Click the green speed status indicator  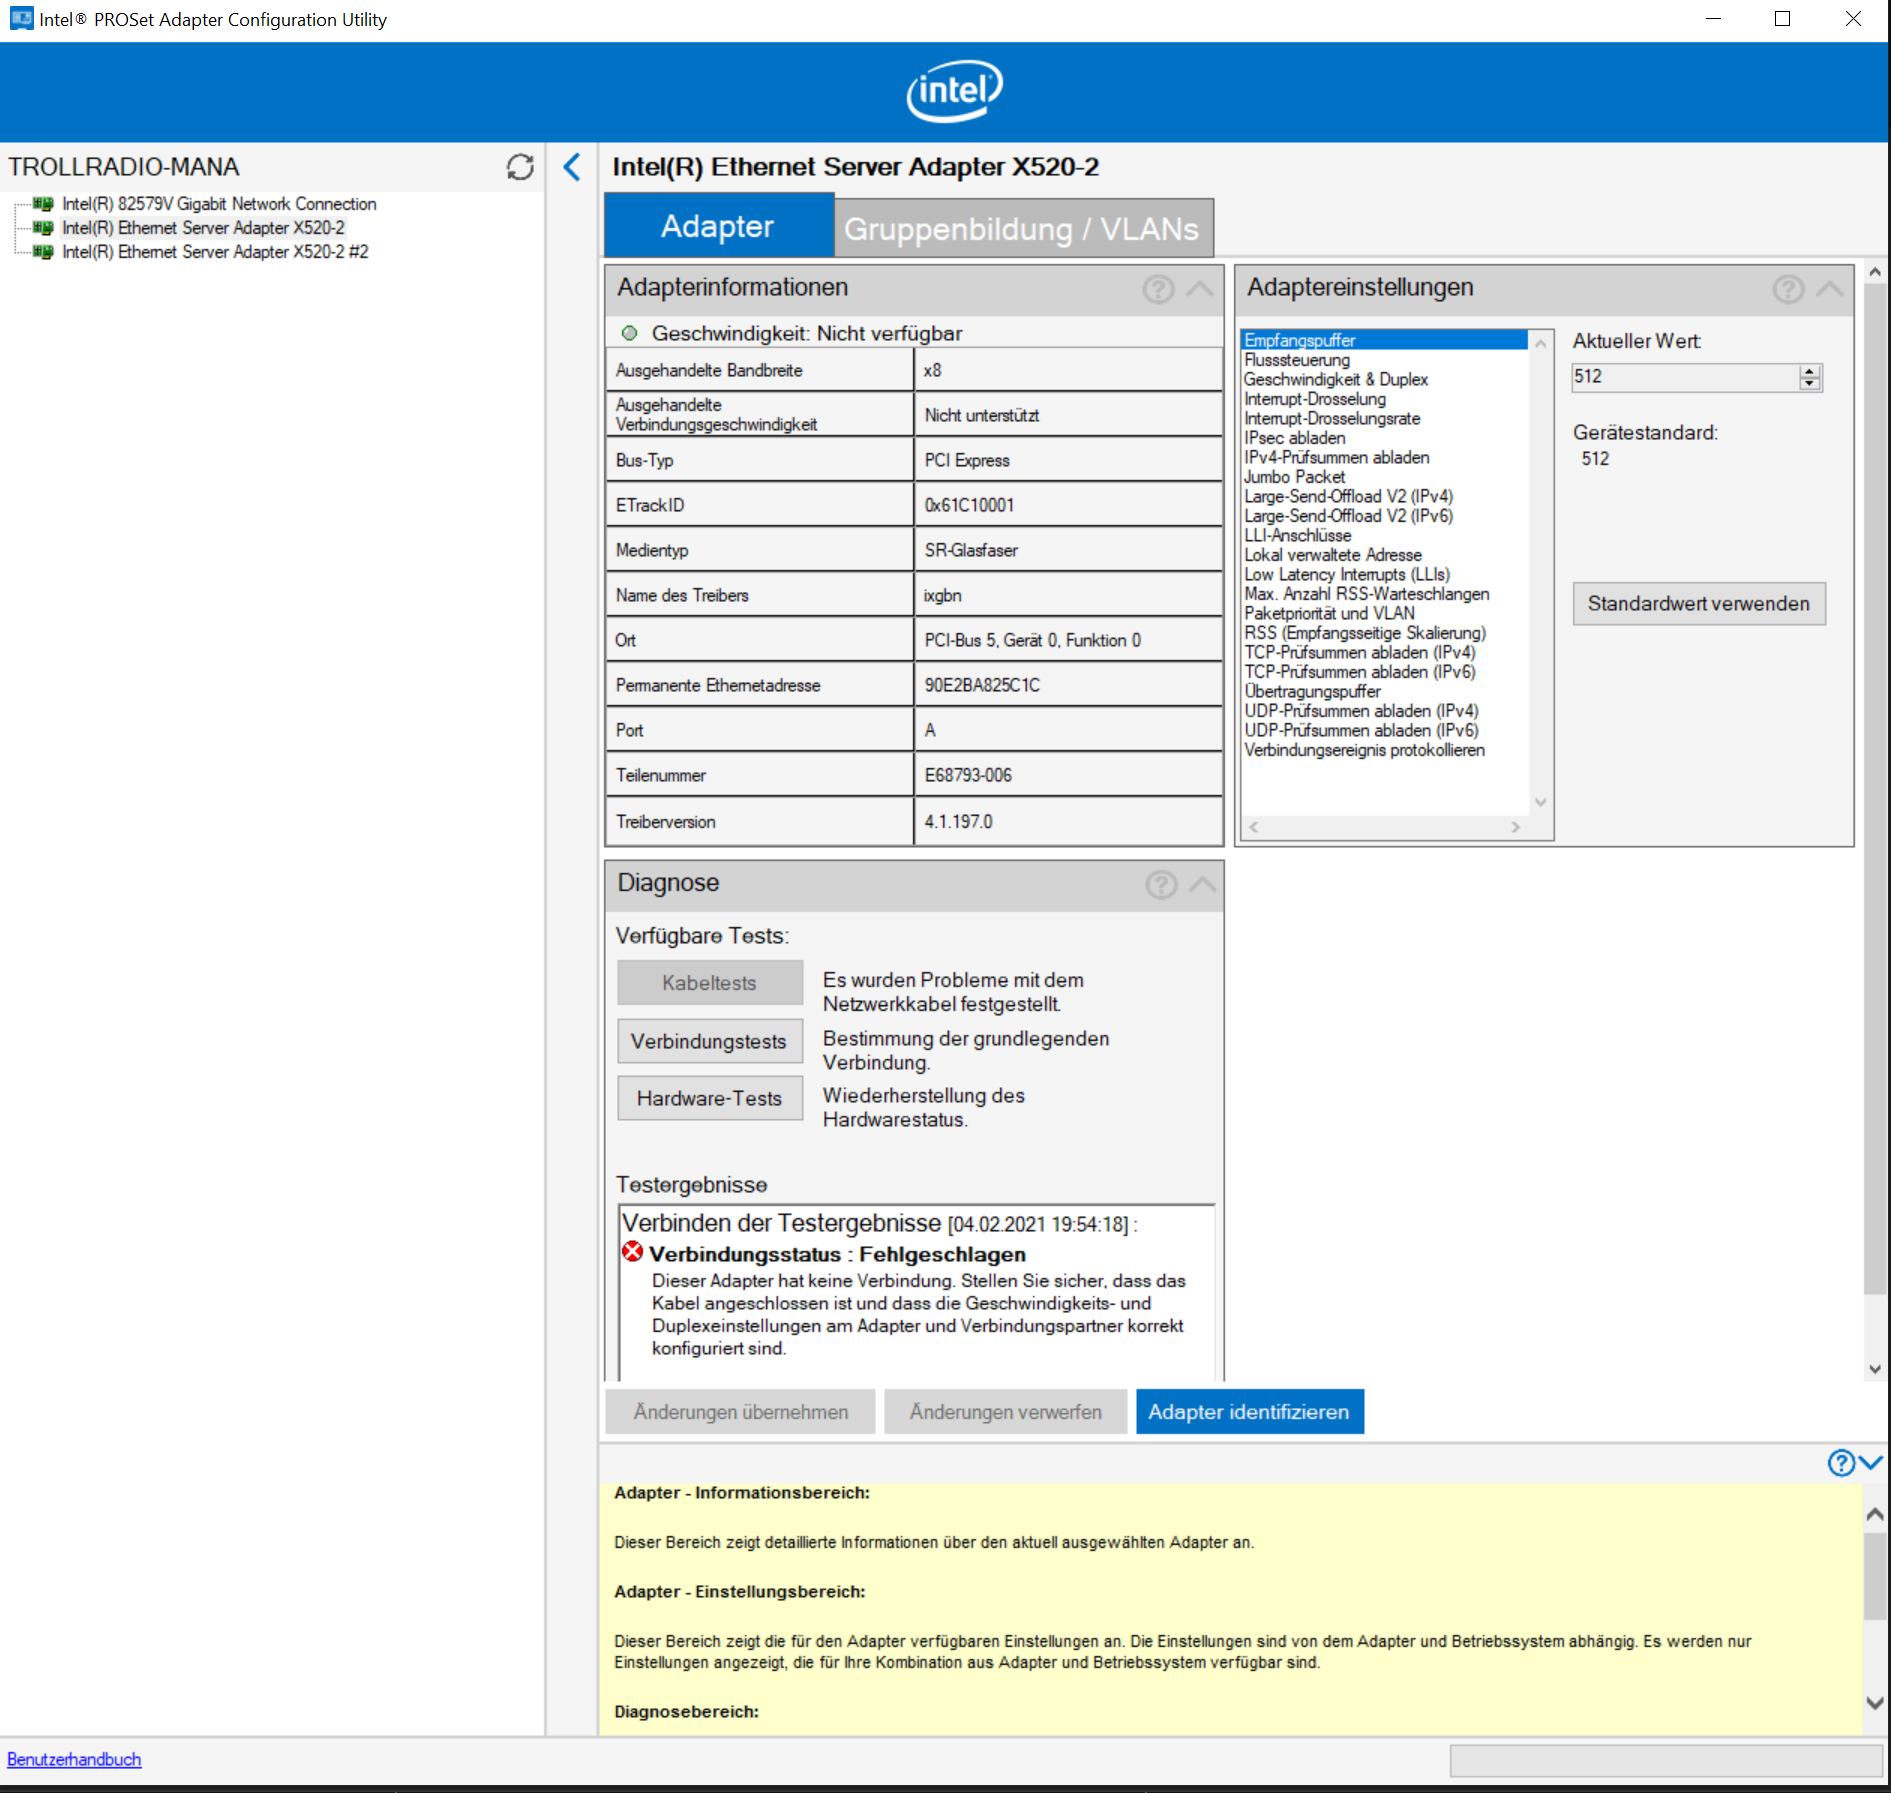(x=629, y=333)
